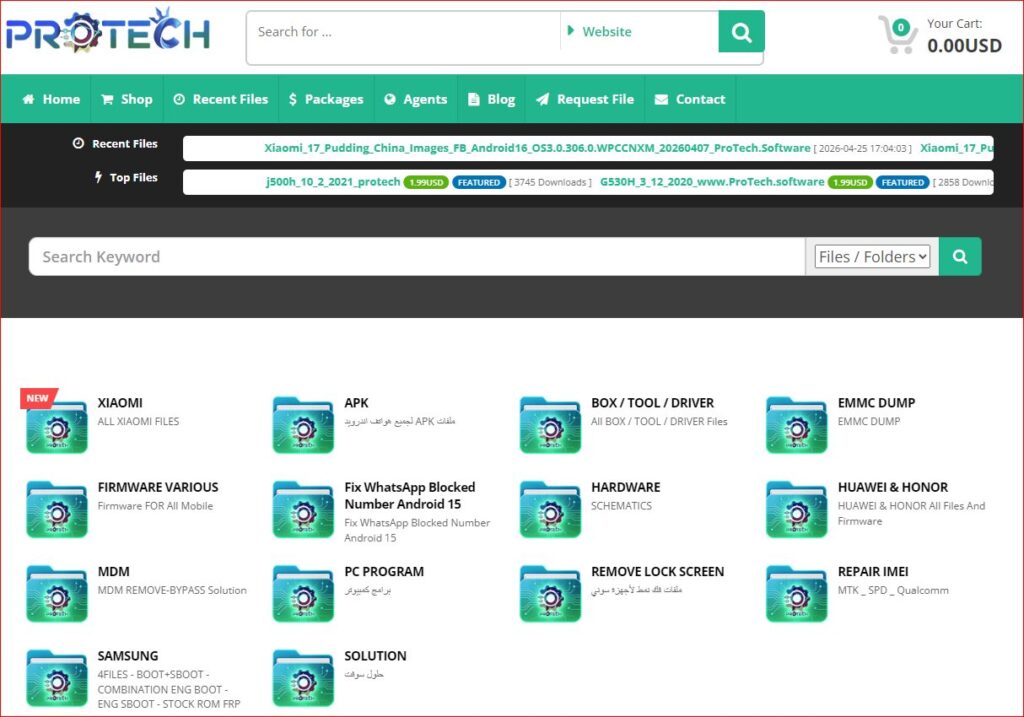Click the APK folder icon

pos(303,426)
